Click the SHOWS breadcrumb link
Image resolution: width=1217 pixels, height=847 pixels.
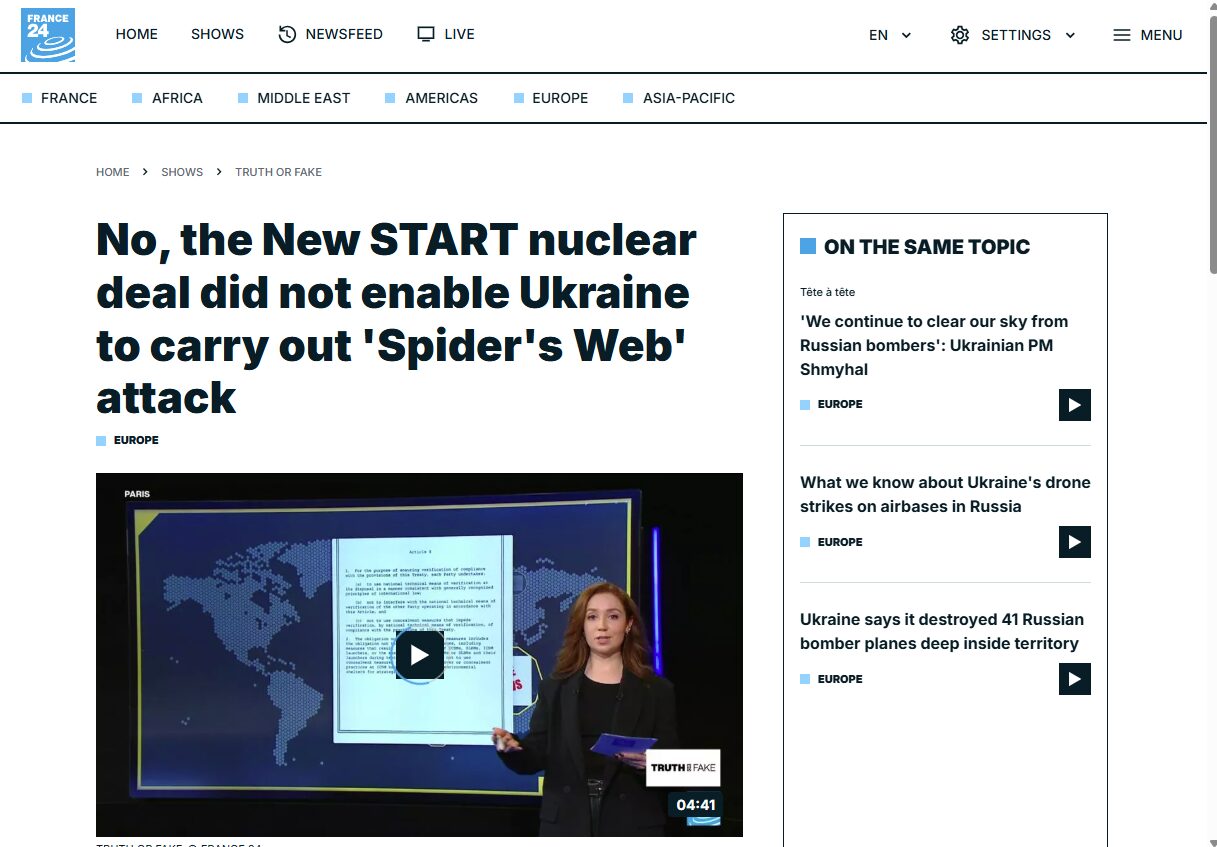[x=182, y=172]
